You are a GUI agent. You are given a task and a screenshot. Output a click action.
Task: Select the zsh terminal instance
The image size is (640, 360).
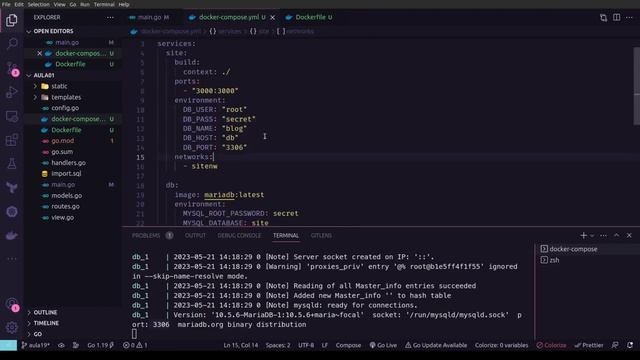point(550,260)
